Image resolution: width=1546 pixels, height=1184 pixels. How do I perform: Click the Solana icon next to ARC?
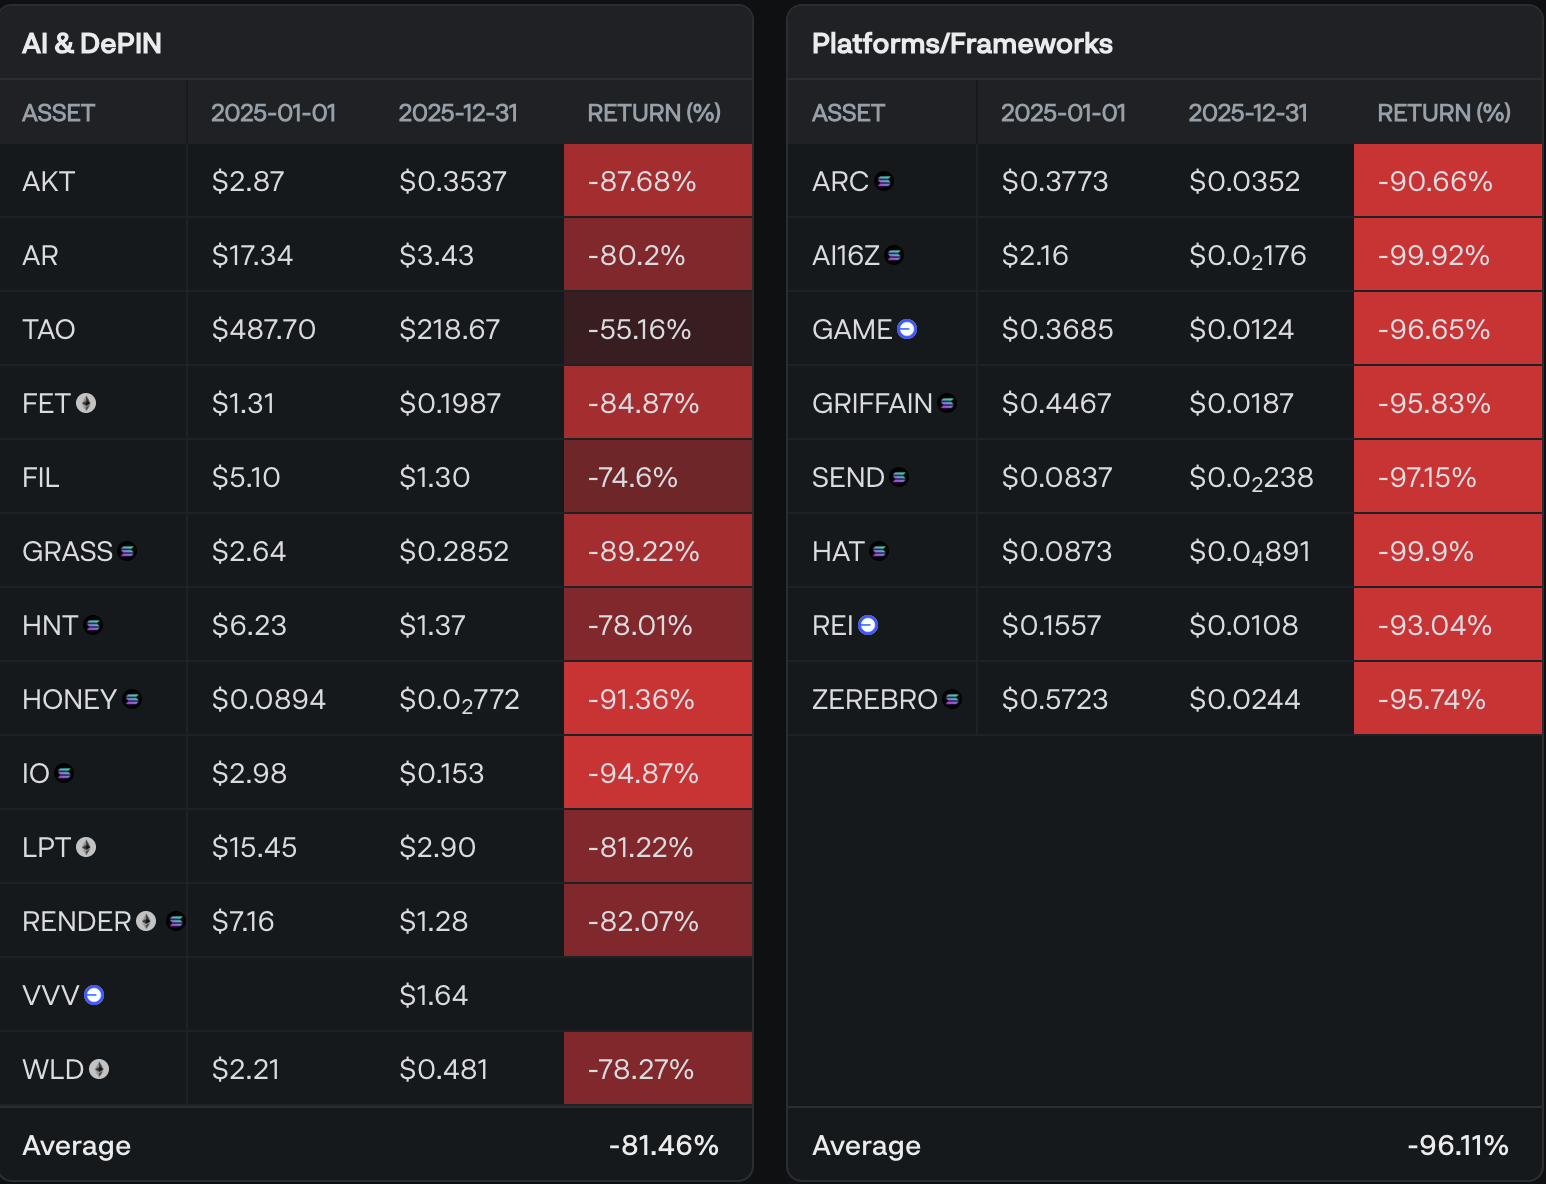[x=884, y=181]
